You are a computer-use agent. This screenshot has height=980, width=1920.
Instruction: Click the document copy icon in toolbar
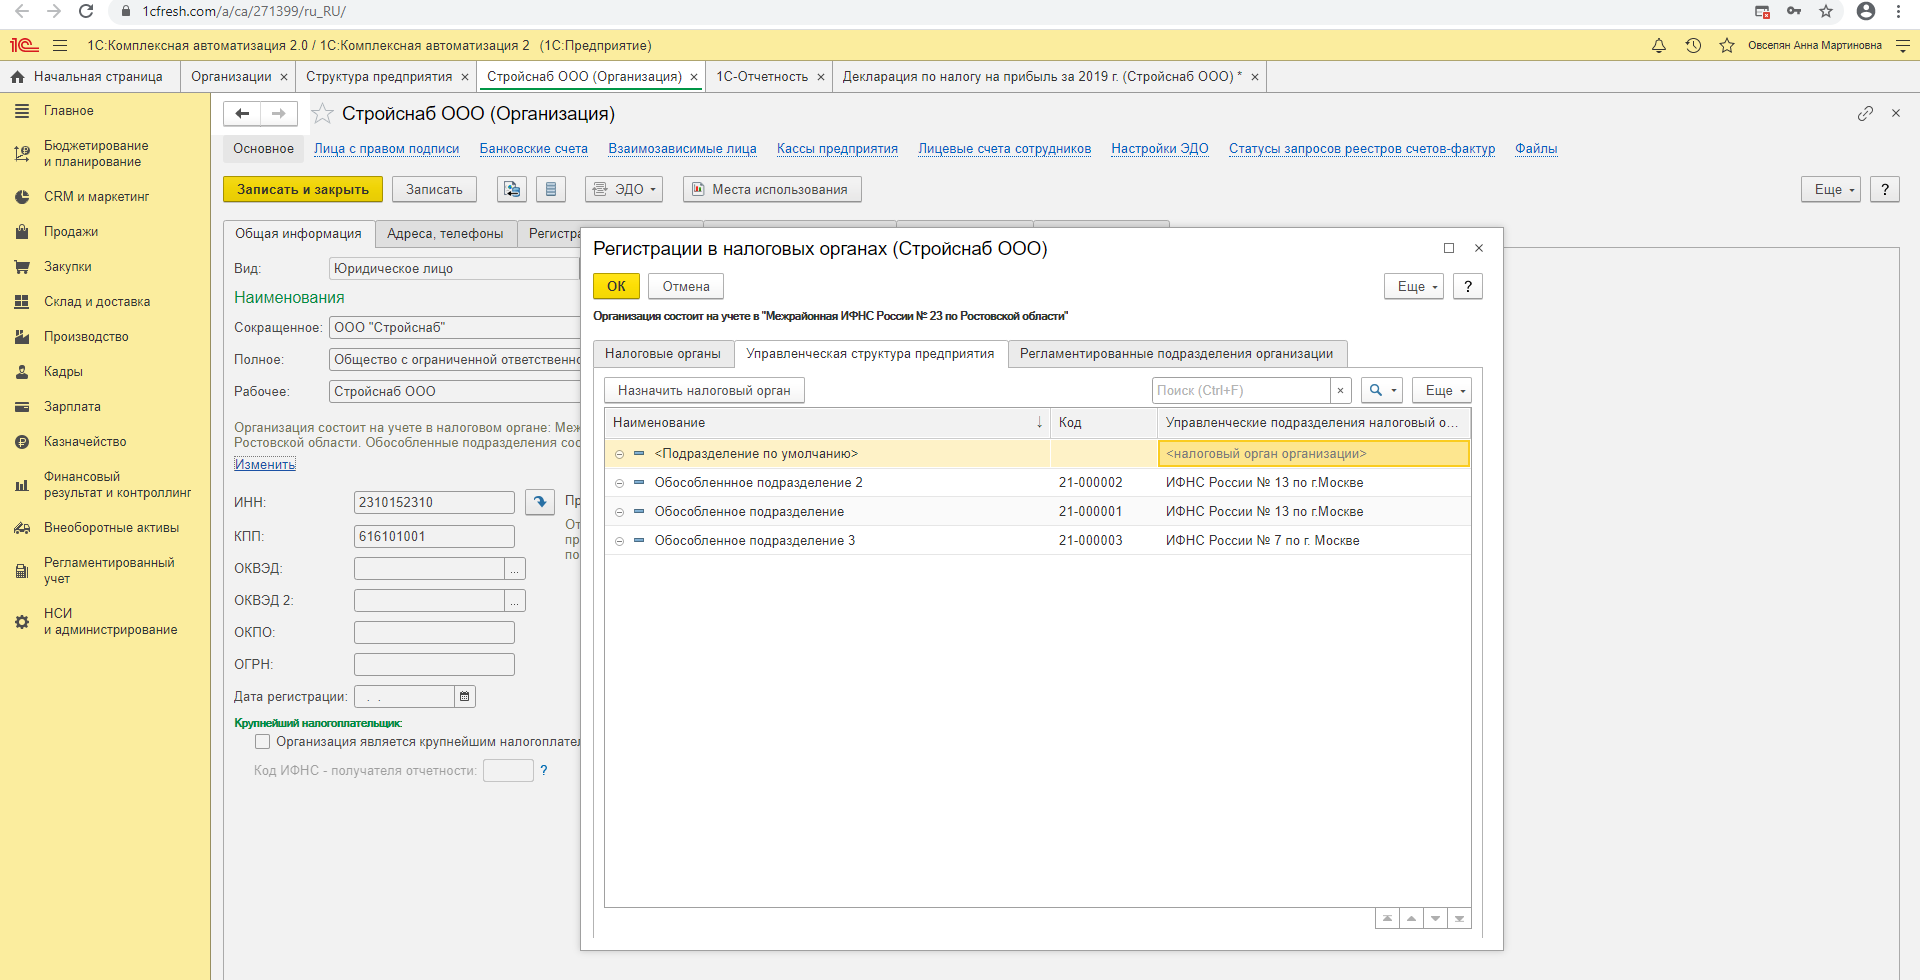coord(512,189)
